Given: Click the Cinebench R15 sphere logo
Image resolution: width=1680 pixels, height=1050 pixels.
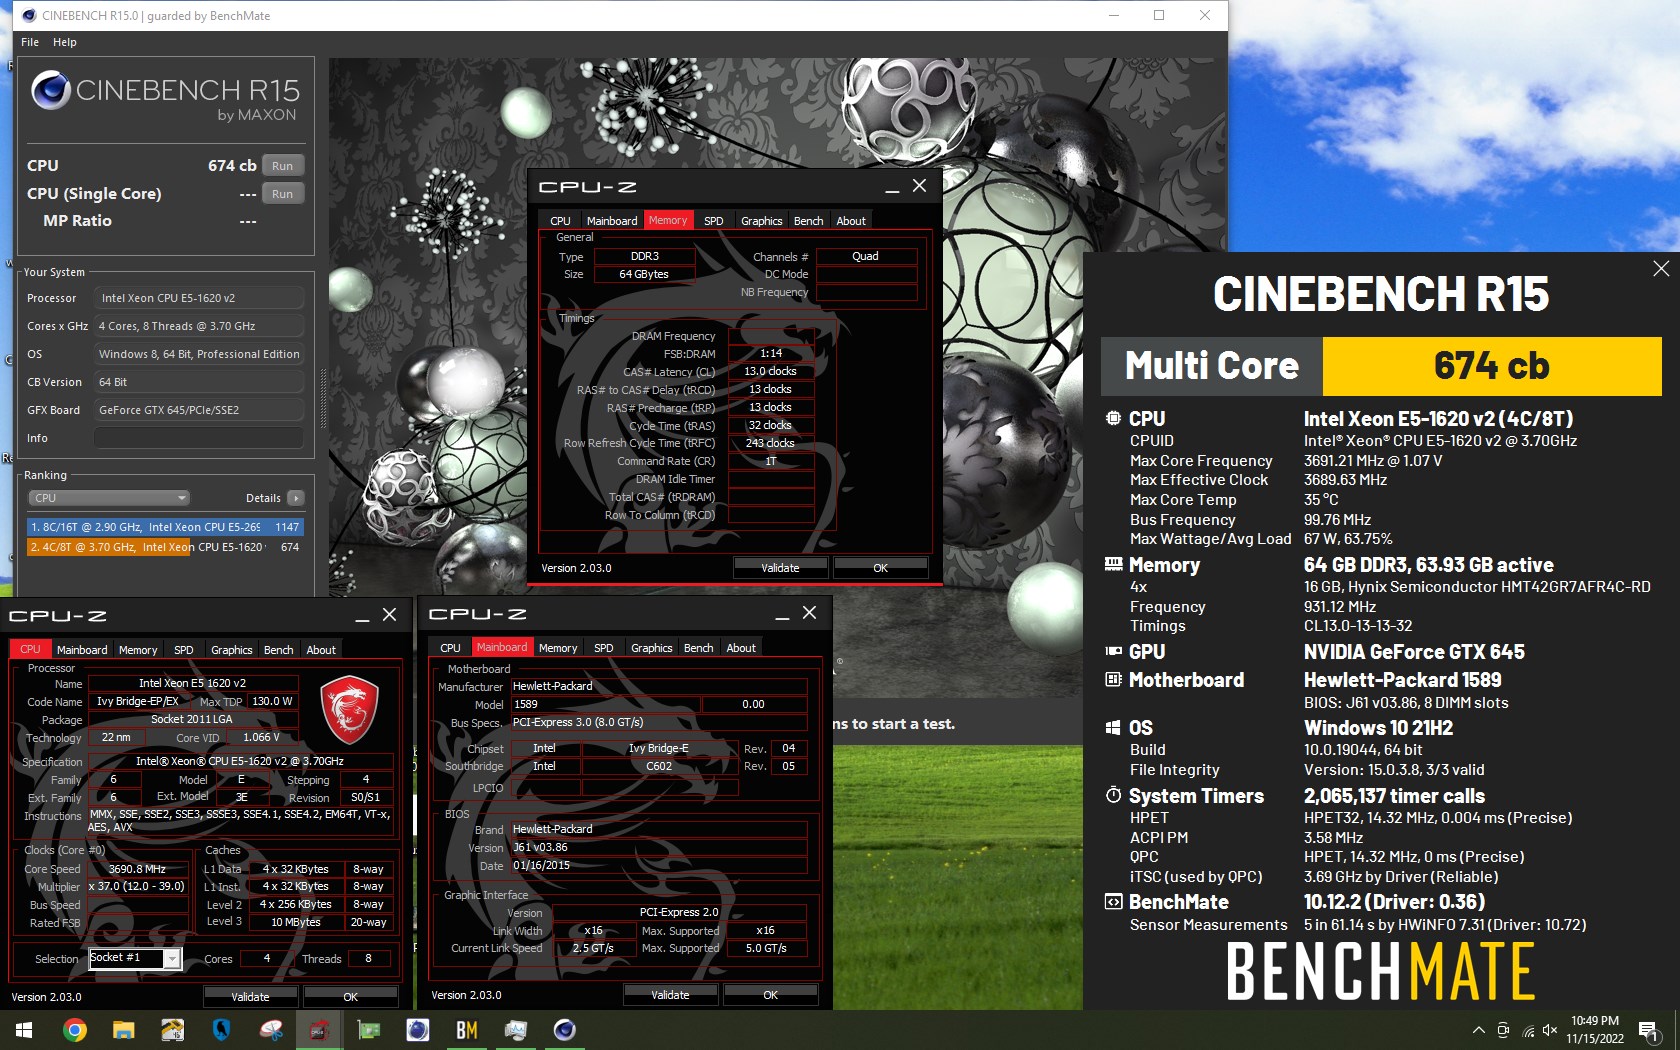Looking at the screenshot, I should tap(50, 91).
